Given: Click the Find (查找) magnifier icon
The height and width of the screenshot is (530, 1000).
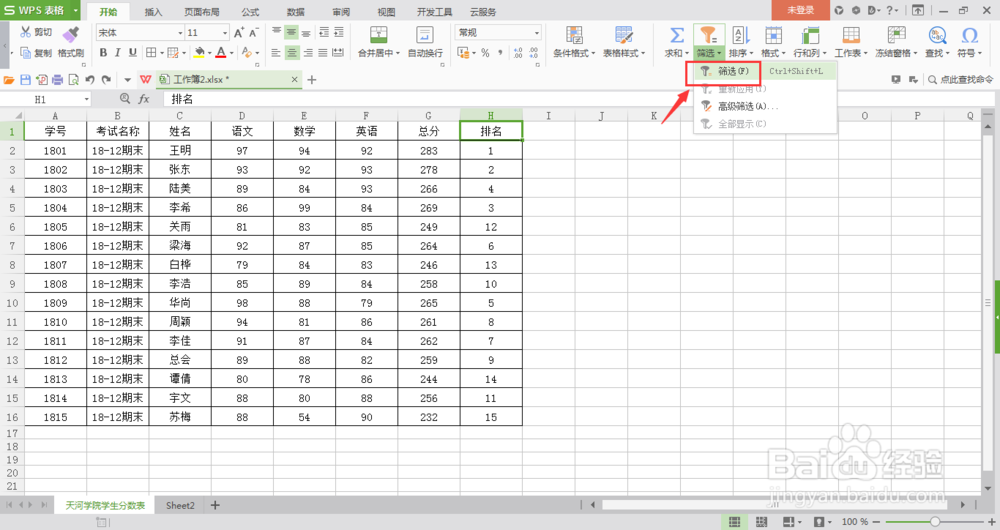Looking at the screenshot, I should tap(937, 35).
